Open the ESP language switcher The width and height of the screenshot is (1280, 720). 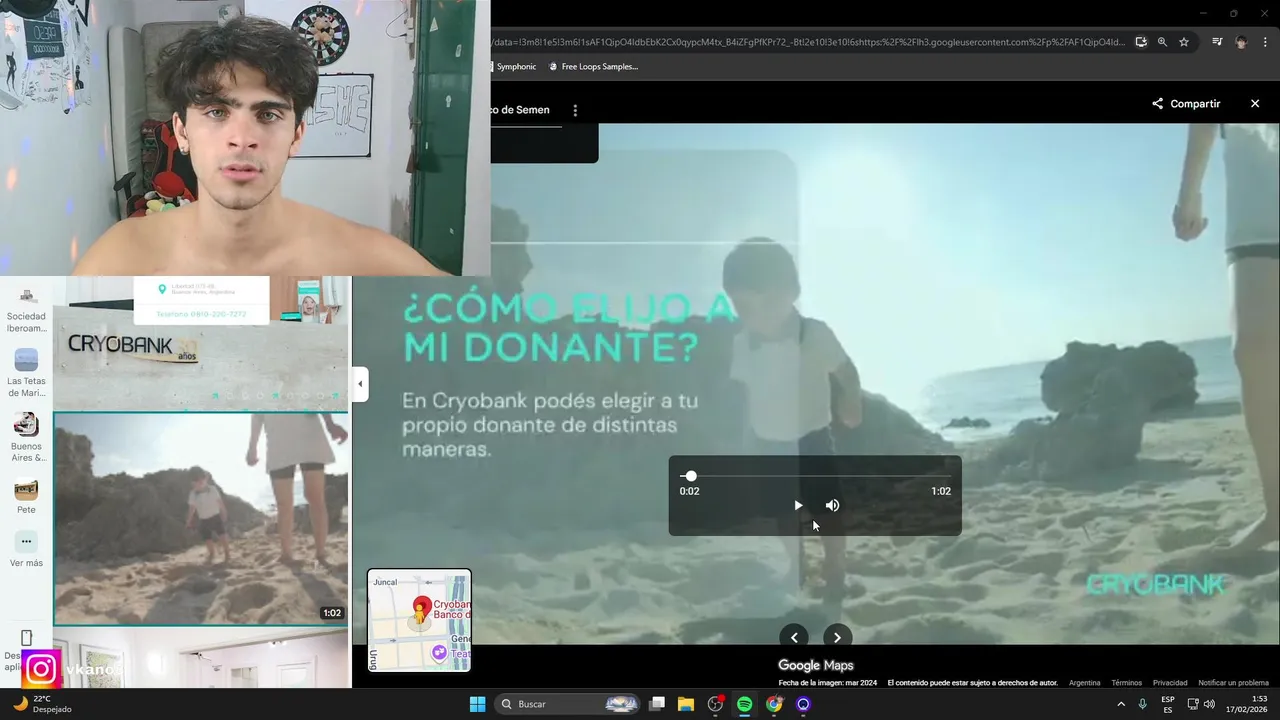[1168, 704]
